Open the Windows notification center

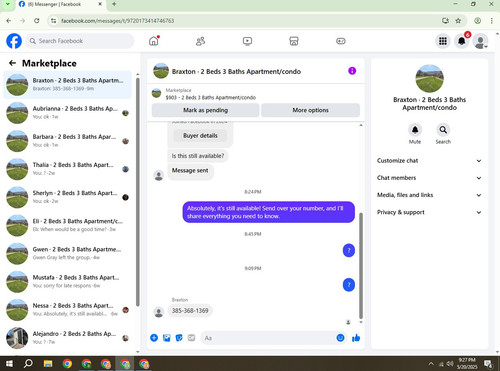[x=488, y=364]
